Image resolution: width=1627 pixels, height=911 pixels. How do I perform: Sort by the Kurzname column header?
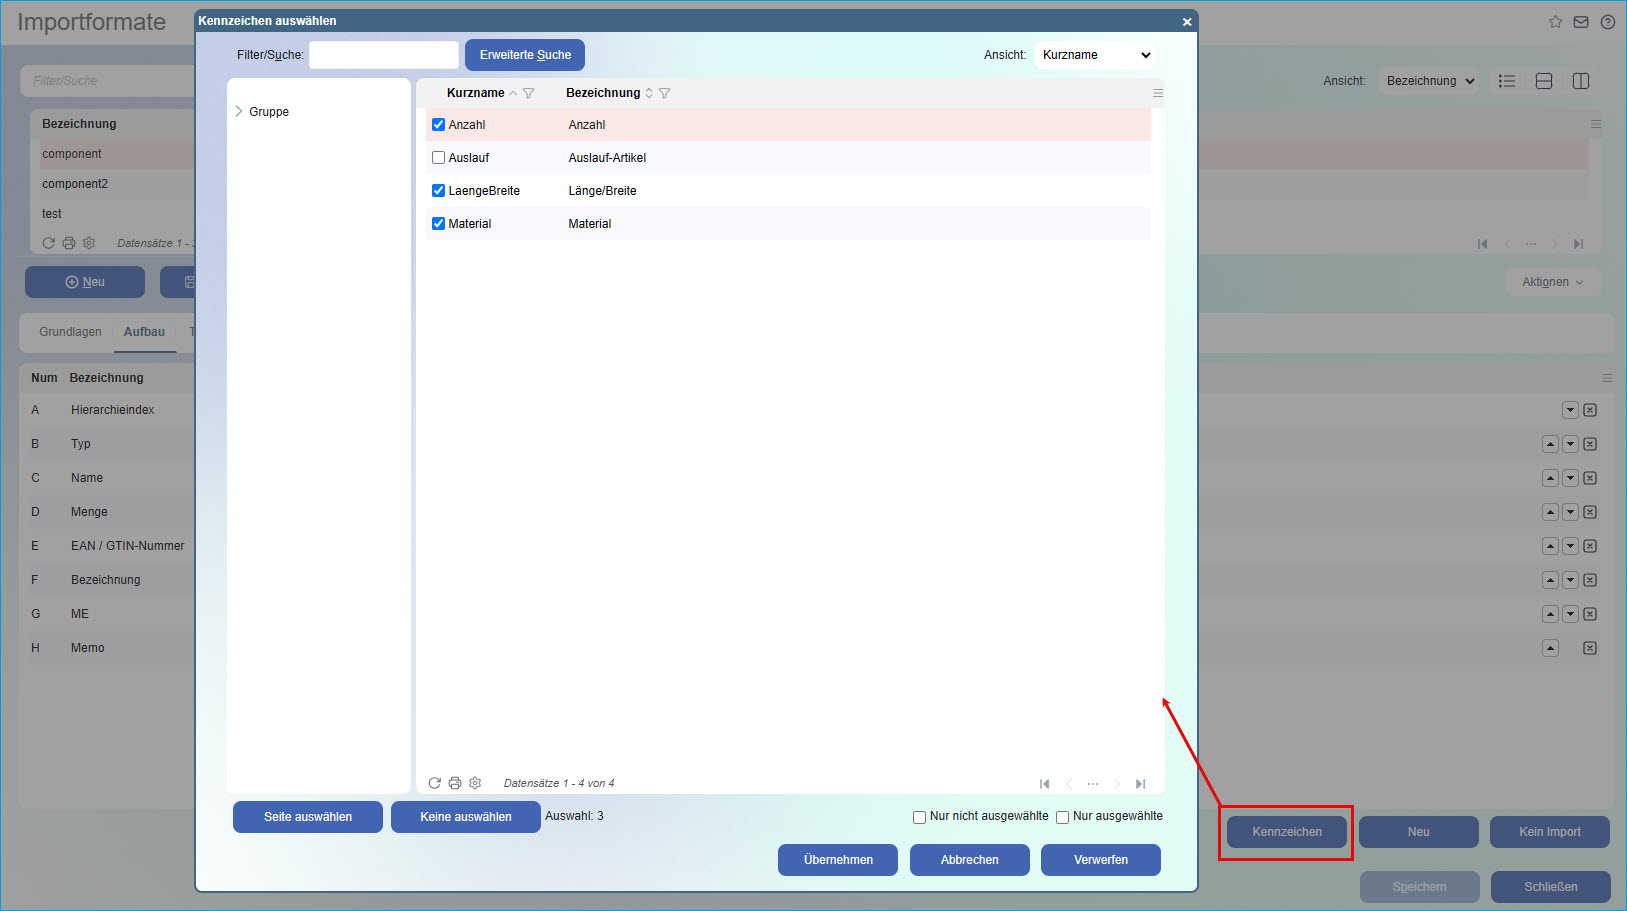(x=475, y=93)
